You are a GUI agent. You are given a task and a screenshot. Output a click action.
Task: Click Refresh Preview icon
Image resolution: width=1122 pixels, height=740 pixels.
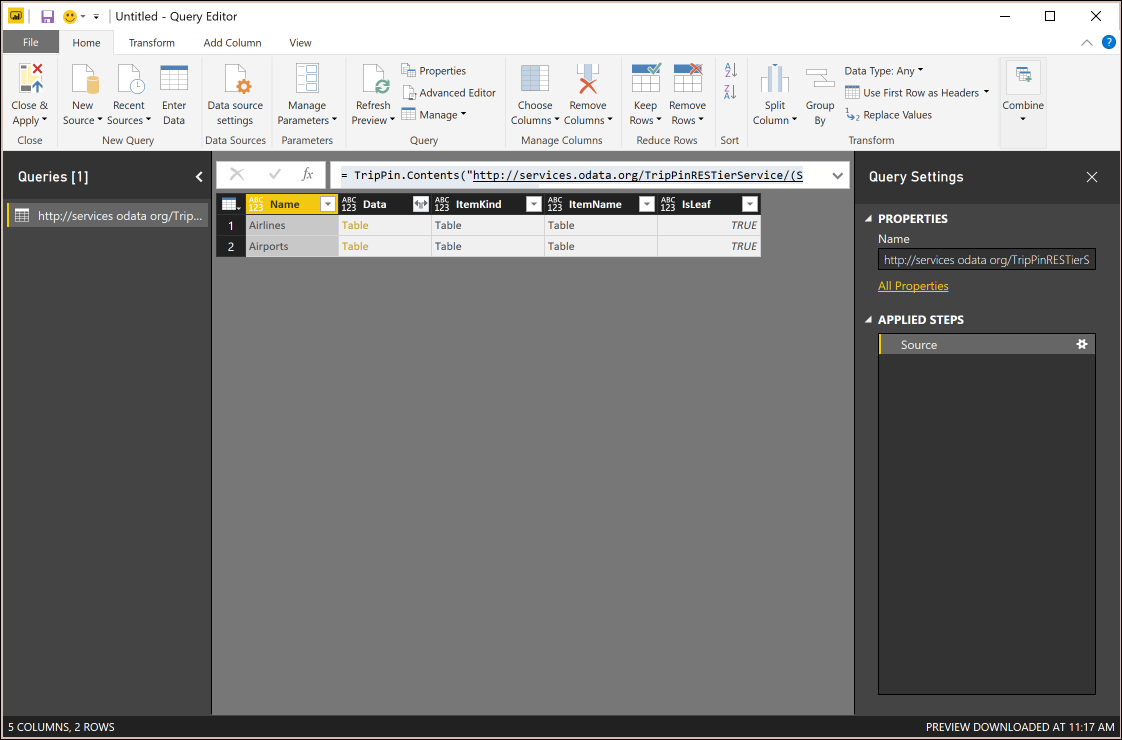(x=375, y=78)
